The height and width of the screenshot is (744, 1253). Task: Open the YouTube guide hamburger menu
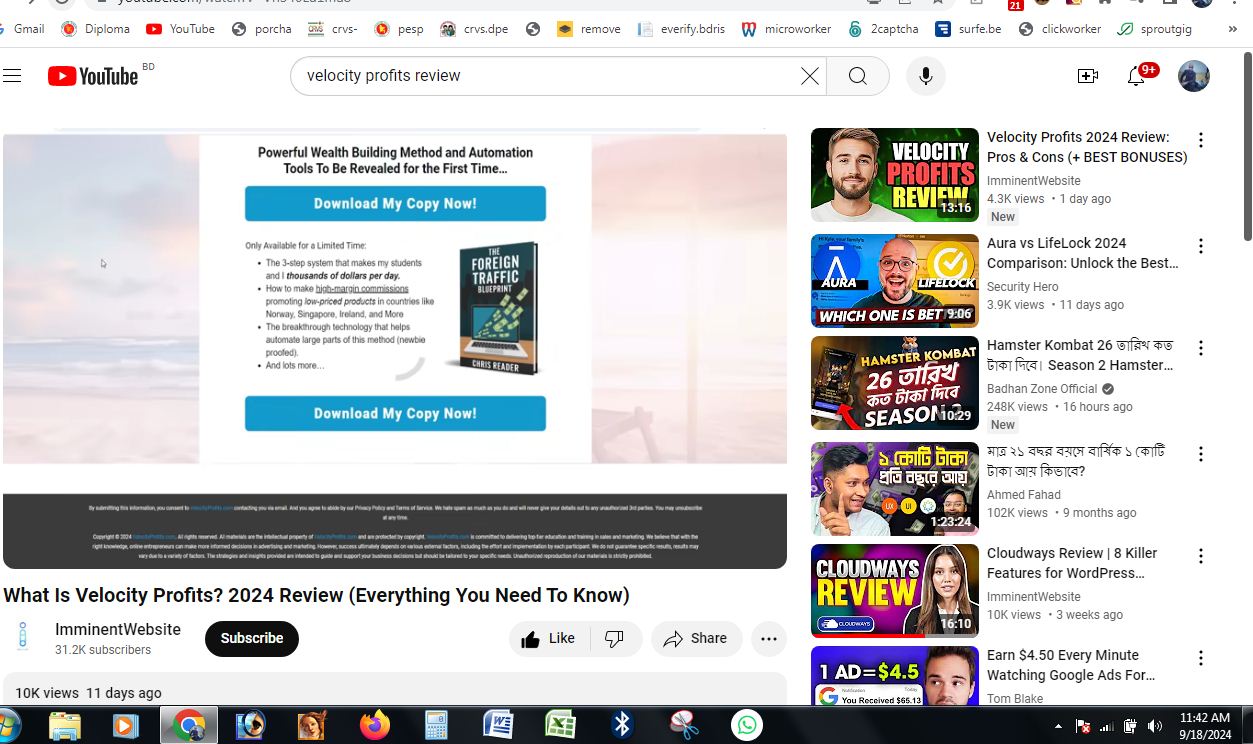(x=12, y=76)
